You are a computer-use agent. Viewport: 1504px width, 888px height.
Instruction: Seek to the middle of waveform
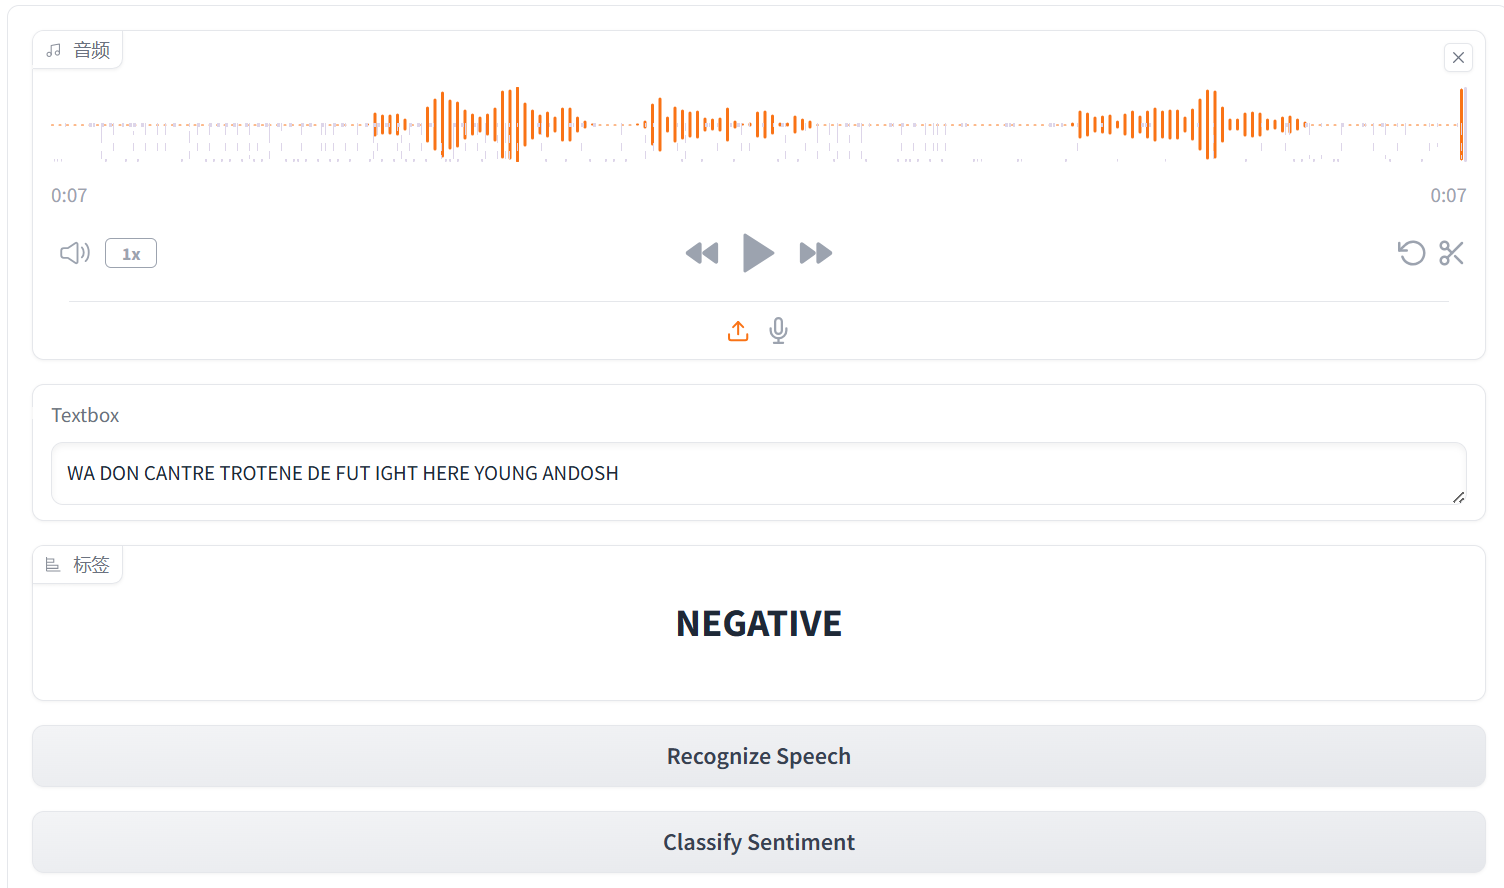click(x=758, y=125)
